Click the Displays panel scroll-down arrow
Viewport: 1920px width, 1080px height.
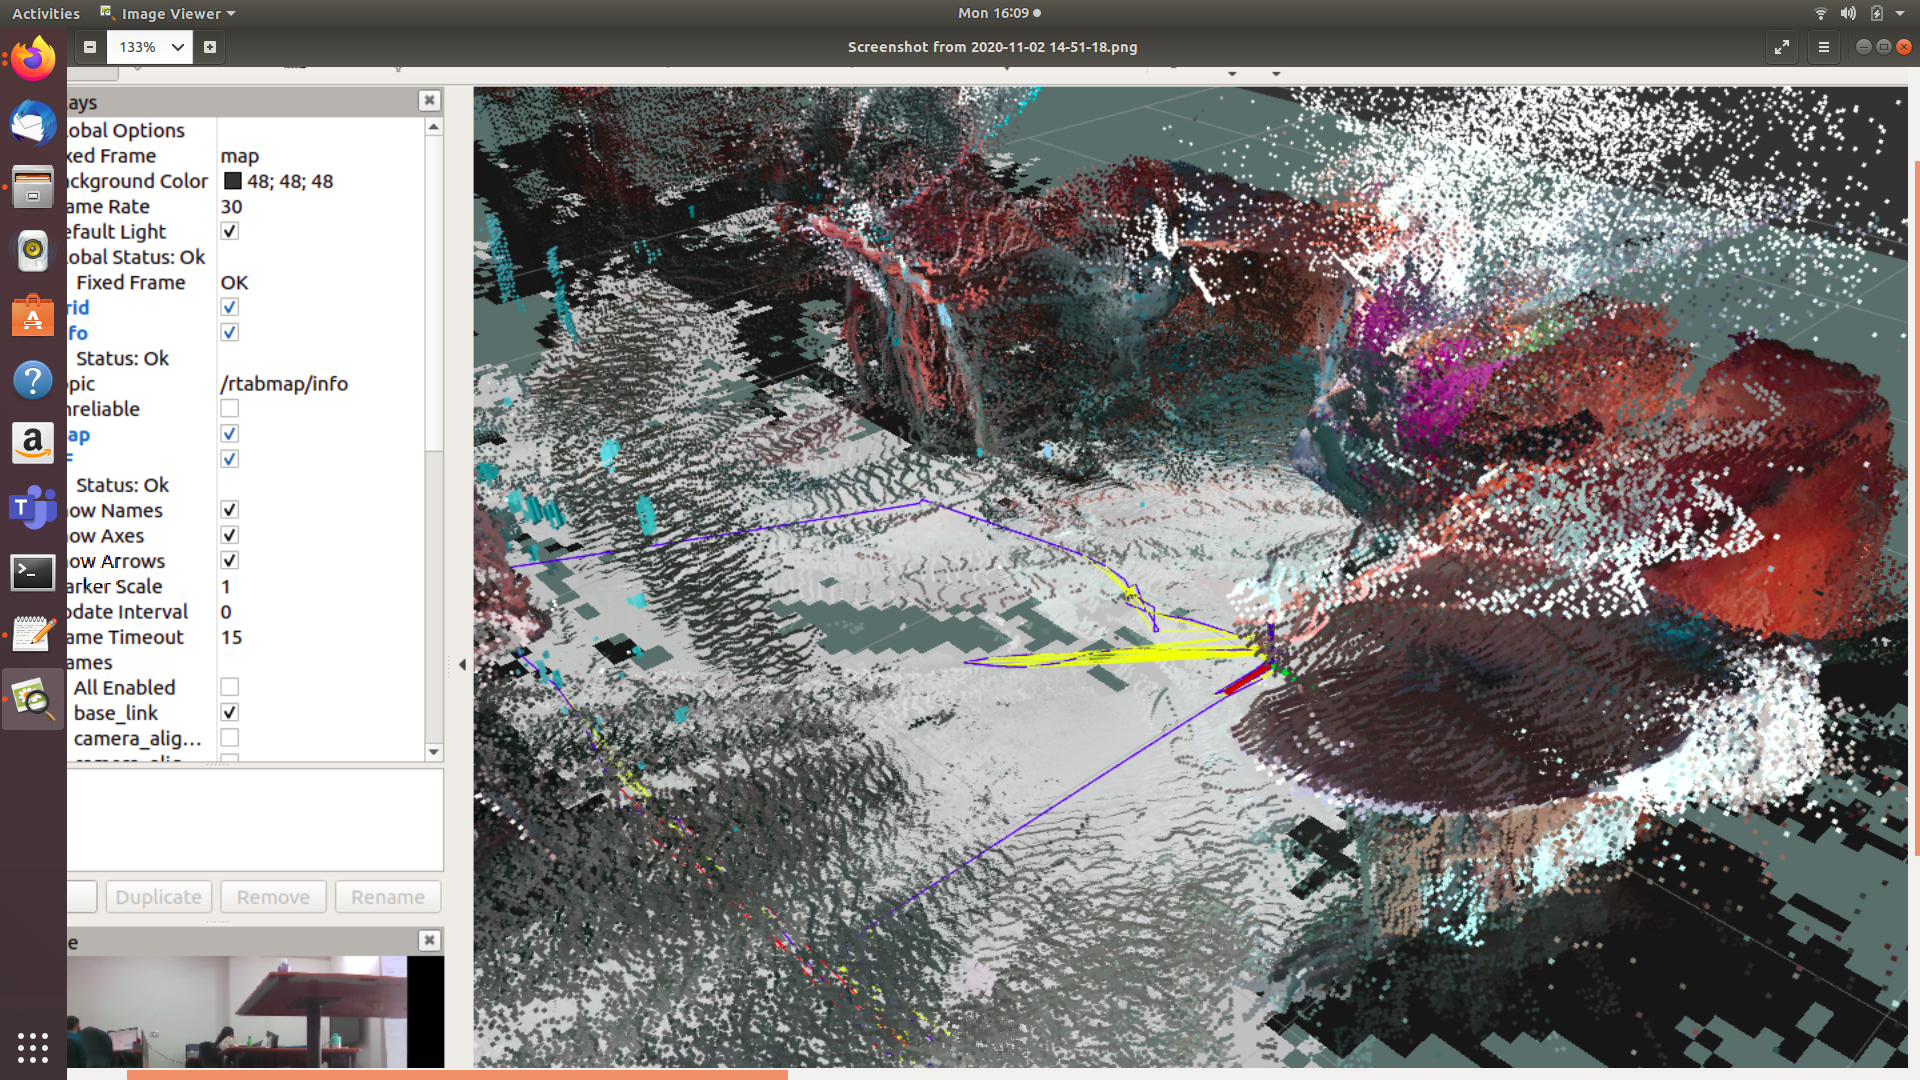(434, 752)
